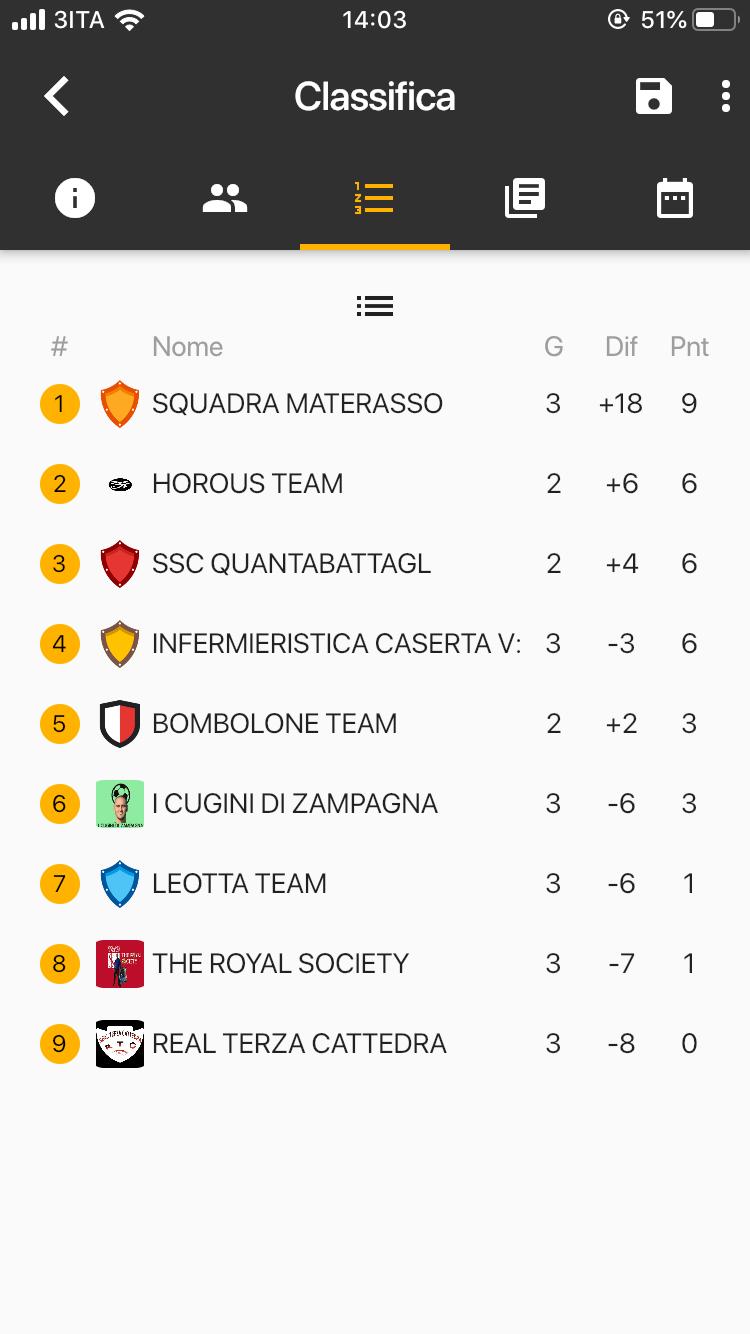Toggle the list view icon above table
750x1334 pixels.
[x=375, y=306]
